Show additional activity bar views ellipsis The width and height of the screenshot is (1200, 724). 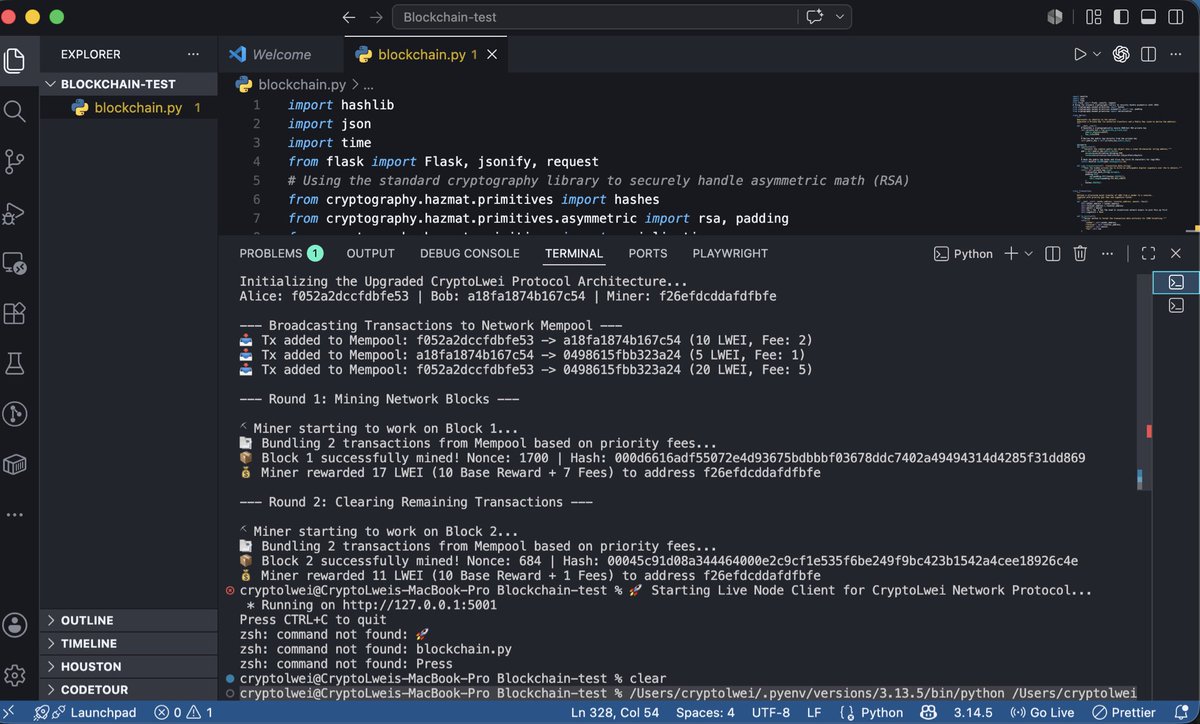(x=15, y=514)
